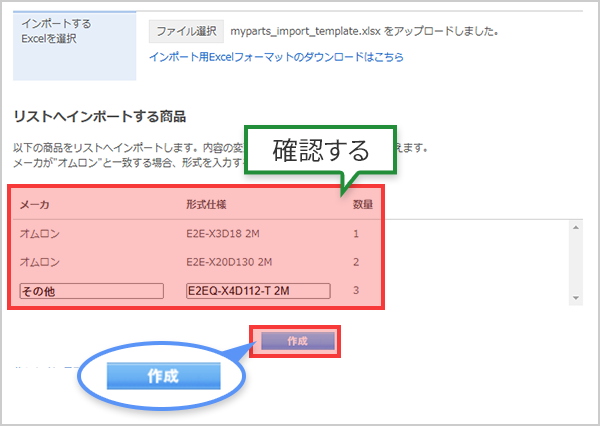The image size is (600, 426).
Task: Select the E2E-X3D18 2M model text
Action: point(223,233)
